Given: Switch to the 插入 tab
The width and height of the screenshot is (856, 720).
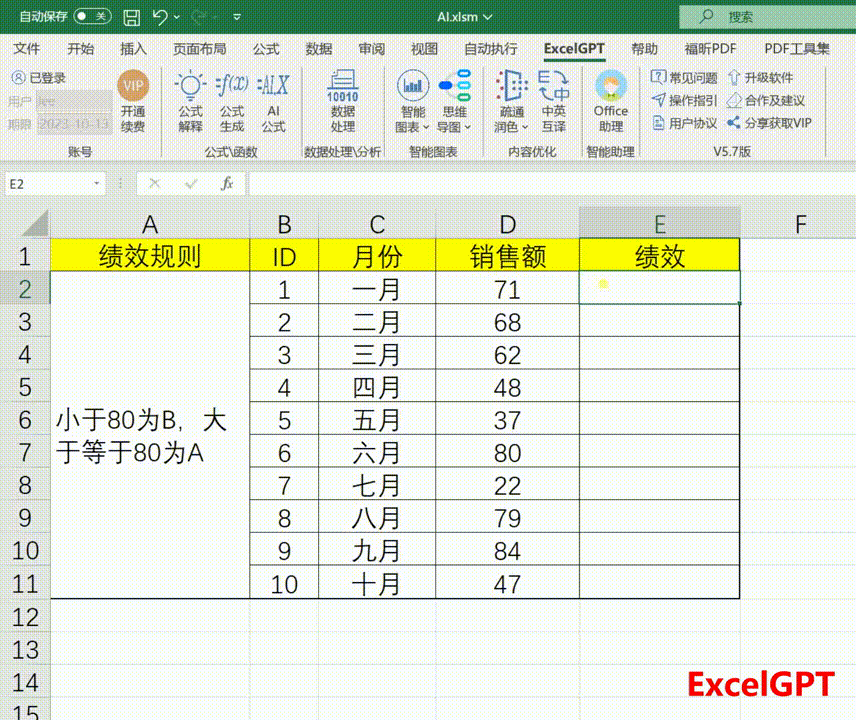Looking at the screenshot, I should click(x=133, y=49).
